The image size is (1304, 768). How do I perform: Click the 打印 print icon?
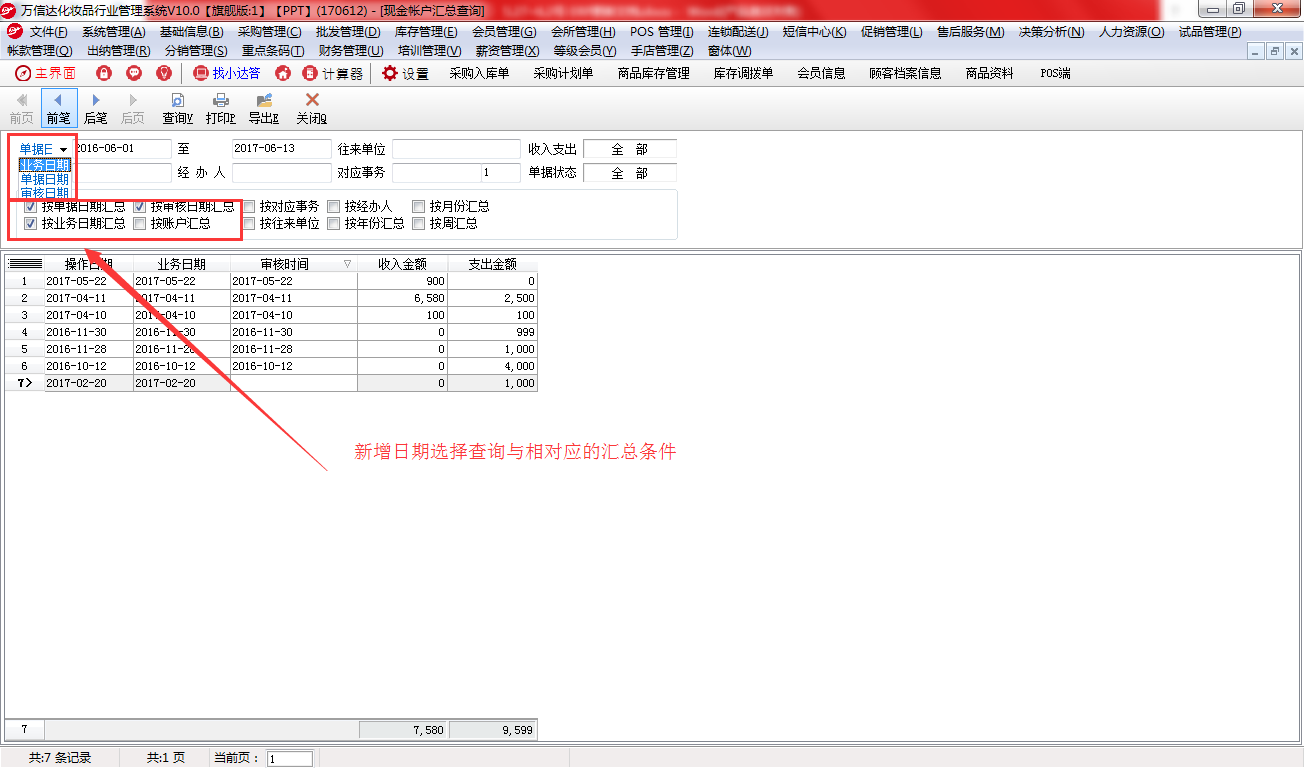(x=221, y=108)
